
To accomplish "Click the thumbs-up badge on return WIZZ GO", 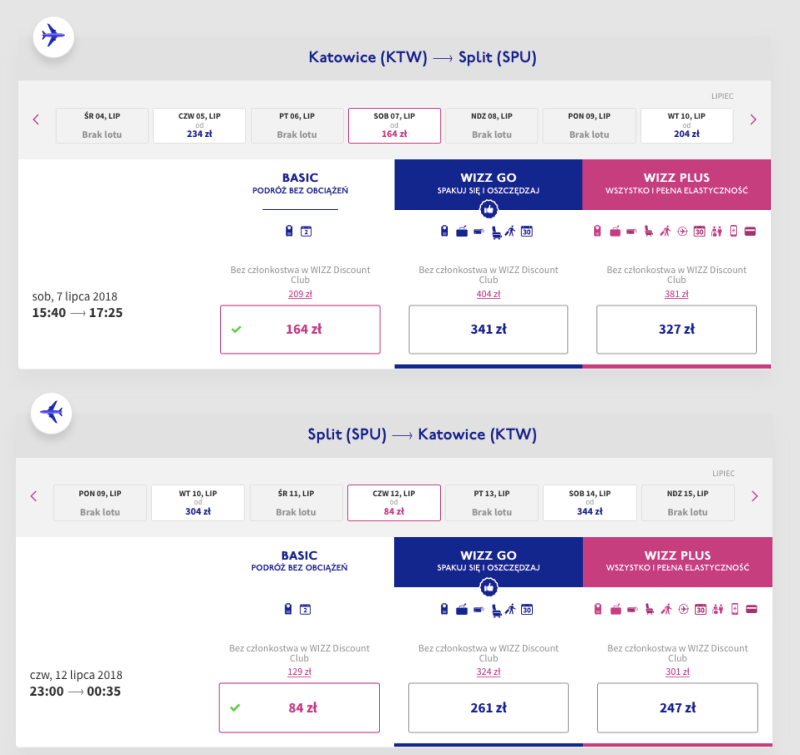I will [x=489, y=587].
